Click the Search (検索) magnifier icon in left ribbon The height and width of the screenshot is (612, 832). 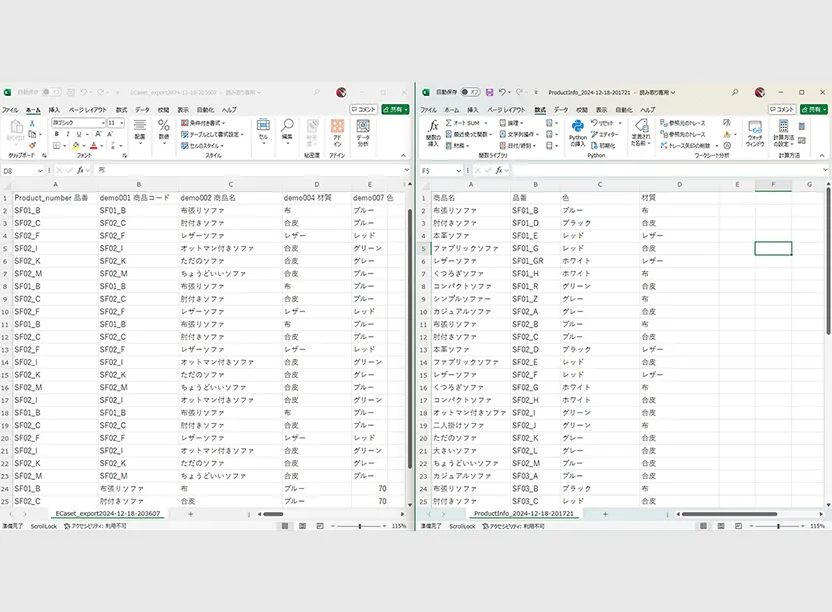[287, 127]
